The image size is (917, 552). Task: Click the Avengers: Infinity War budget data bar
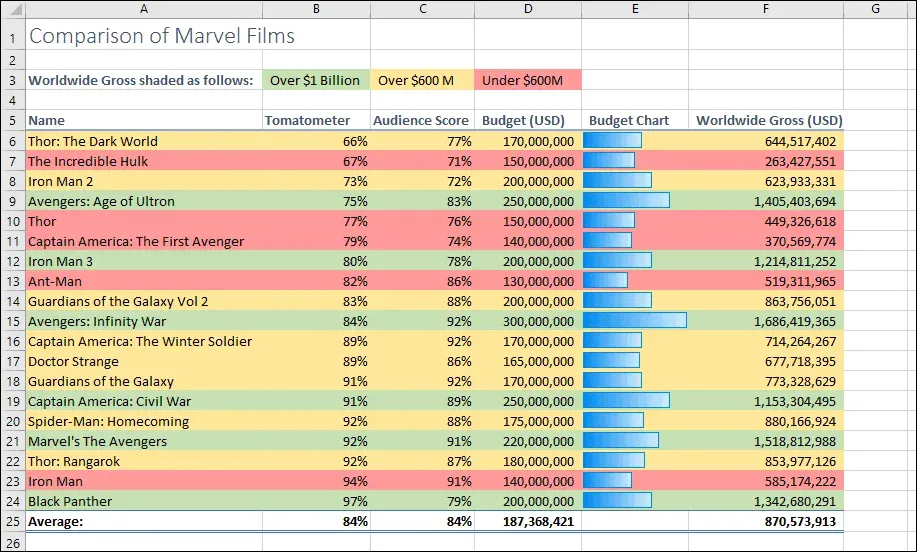click(x=635, y=321)
